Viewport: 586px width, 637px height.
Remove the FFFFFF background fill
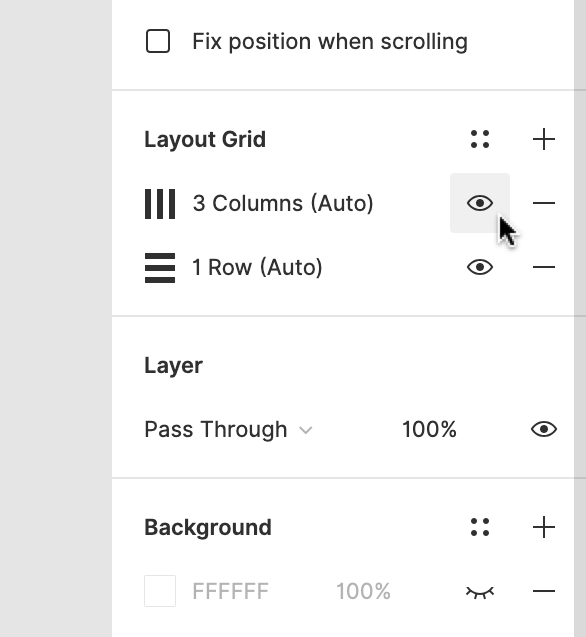[x=544, y=591]
